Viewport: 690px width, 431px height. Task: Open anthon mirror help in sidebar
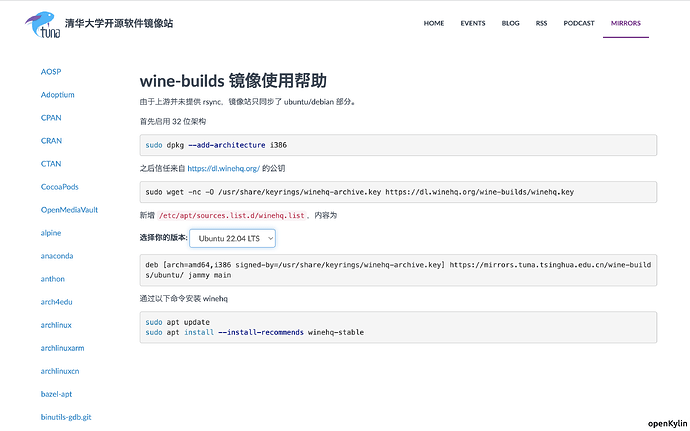[52, 279]
